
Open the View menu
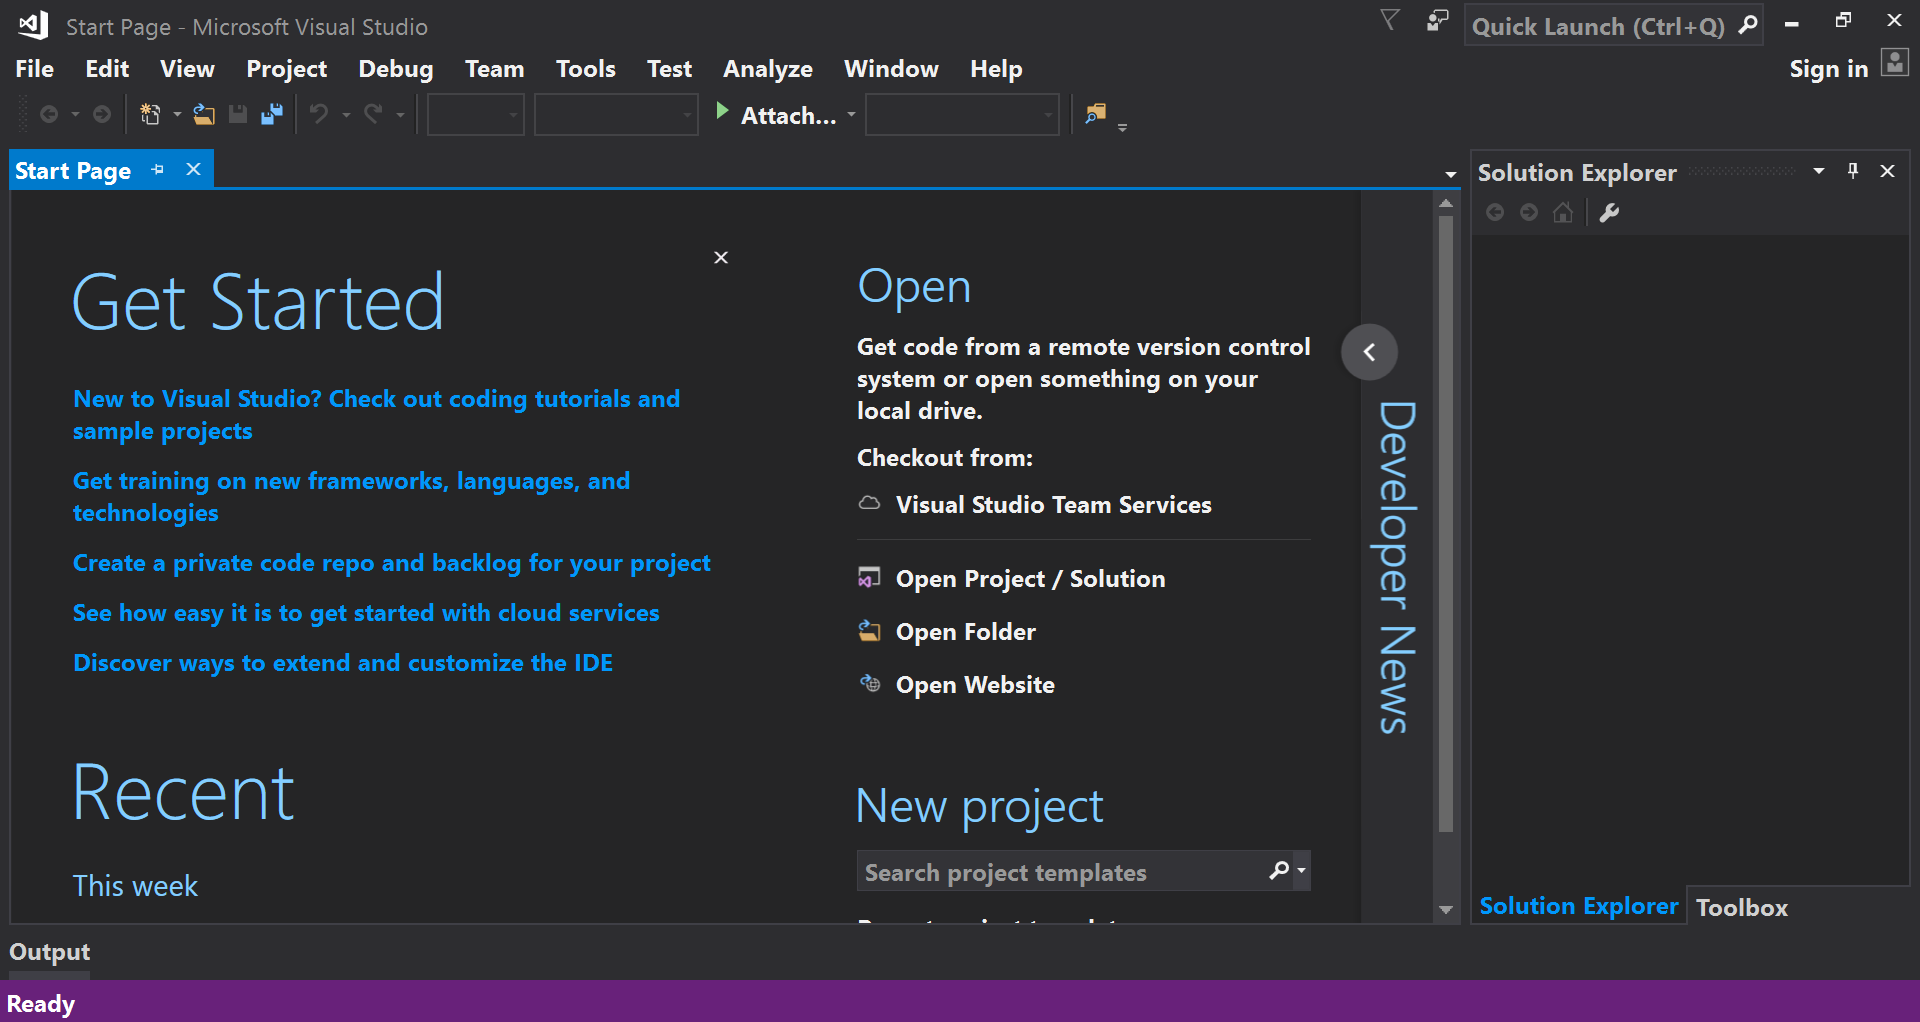click(x=187, y=69)
